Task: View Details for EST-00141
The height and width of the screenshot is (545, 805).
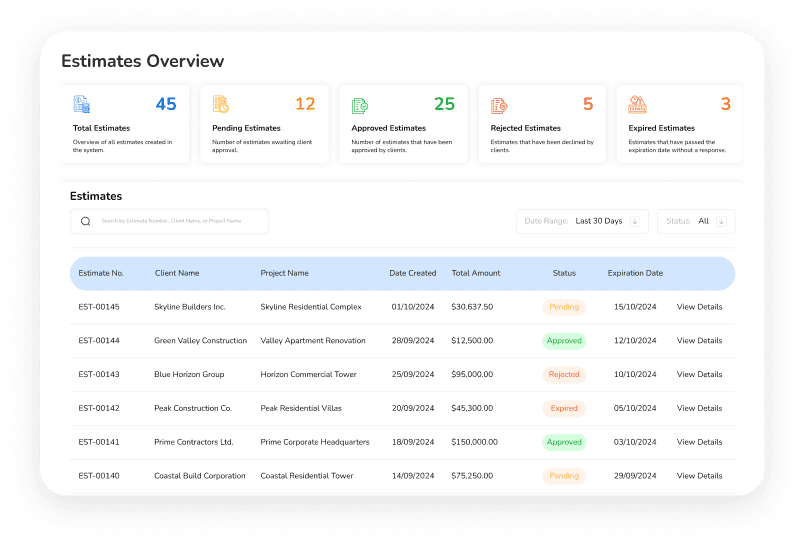Action: [699, 442]
